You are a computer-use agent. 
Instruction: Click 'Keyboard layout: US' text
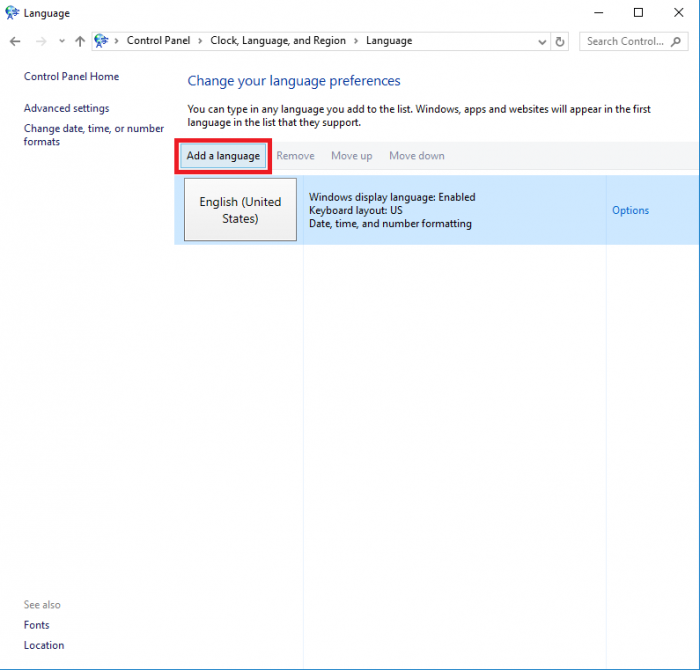[x=355, y=210]
